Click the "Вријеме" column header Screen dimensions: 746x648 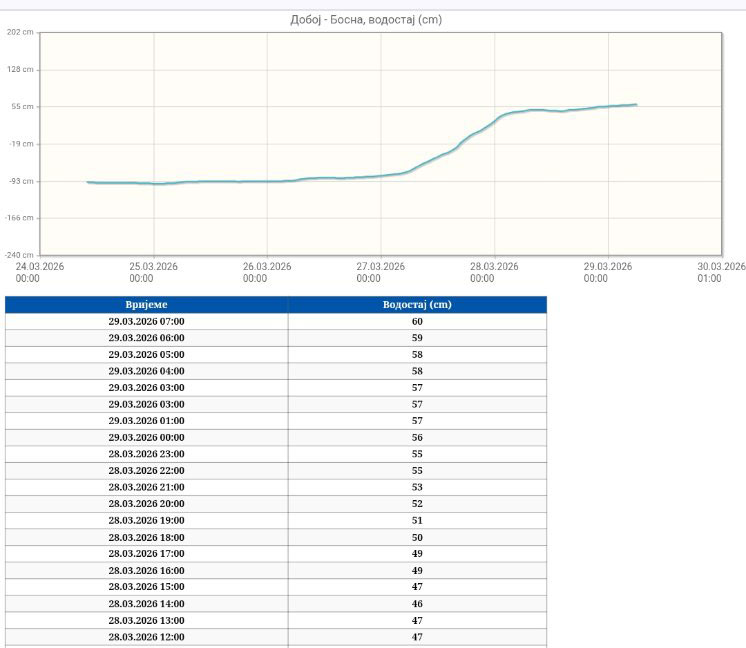pos(146,304)
